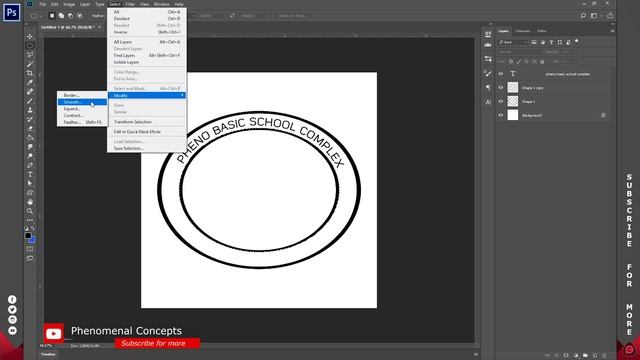
Task: Toggle the layer filter on/off switch
Action: pyautogui.click(x=577, y=41)
